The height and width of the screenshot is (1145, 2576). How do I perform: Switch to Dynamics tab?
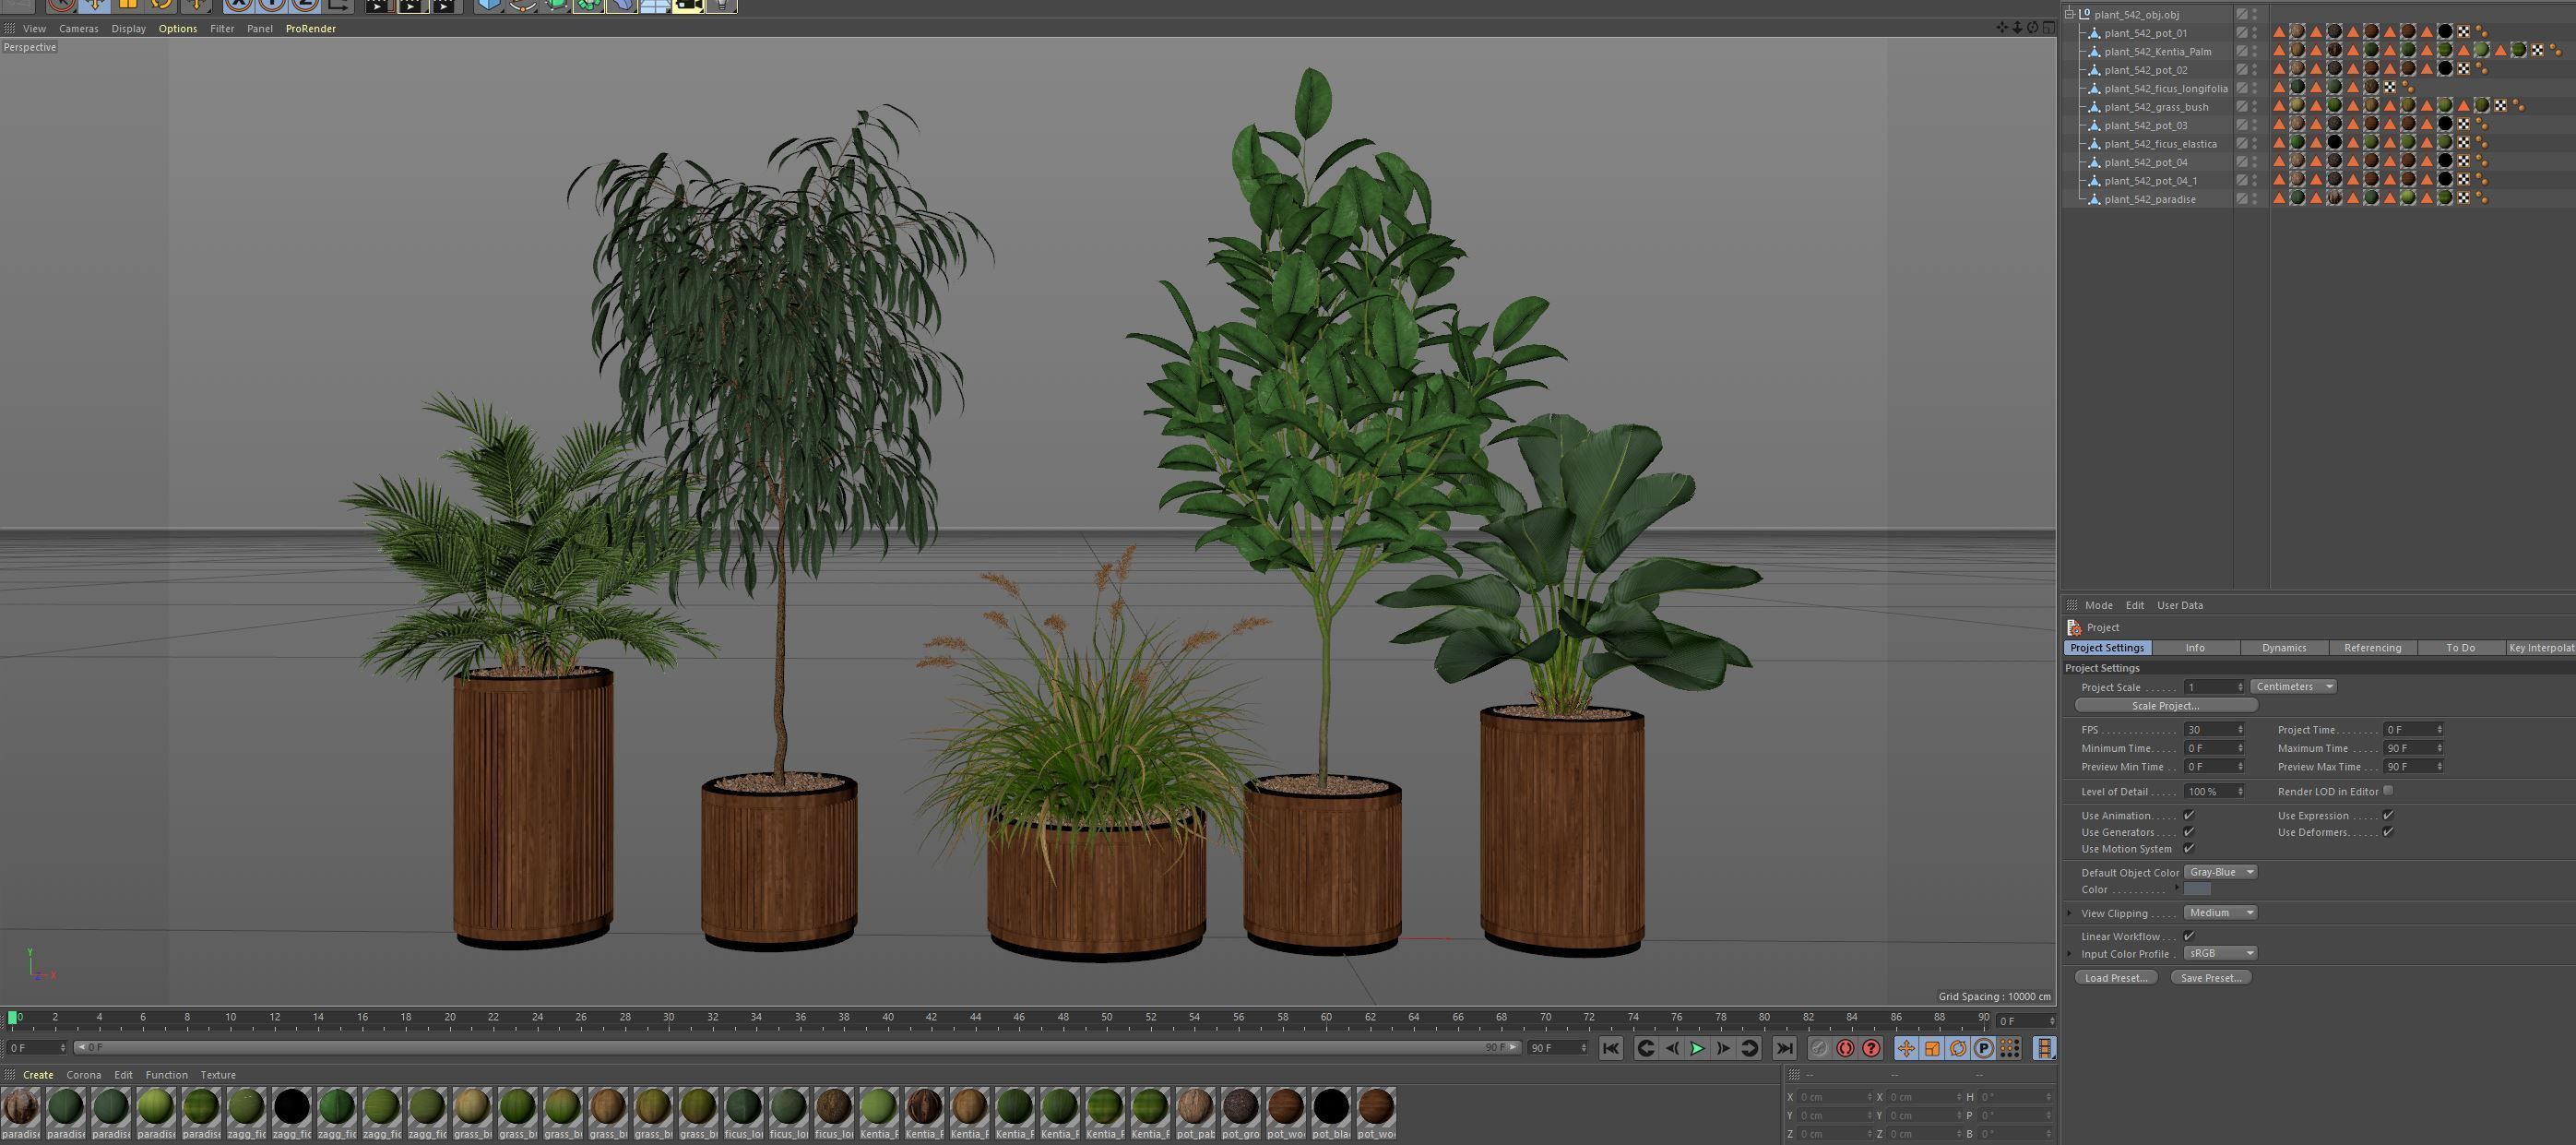click(2284, 648)
